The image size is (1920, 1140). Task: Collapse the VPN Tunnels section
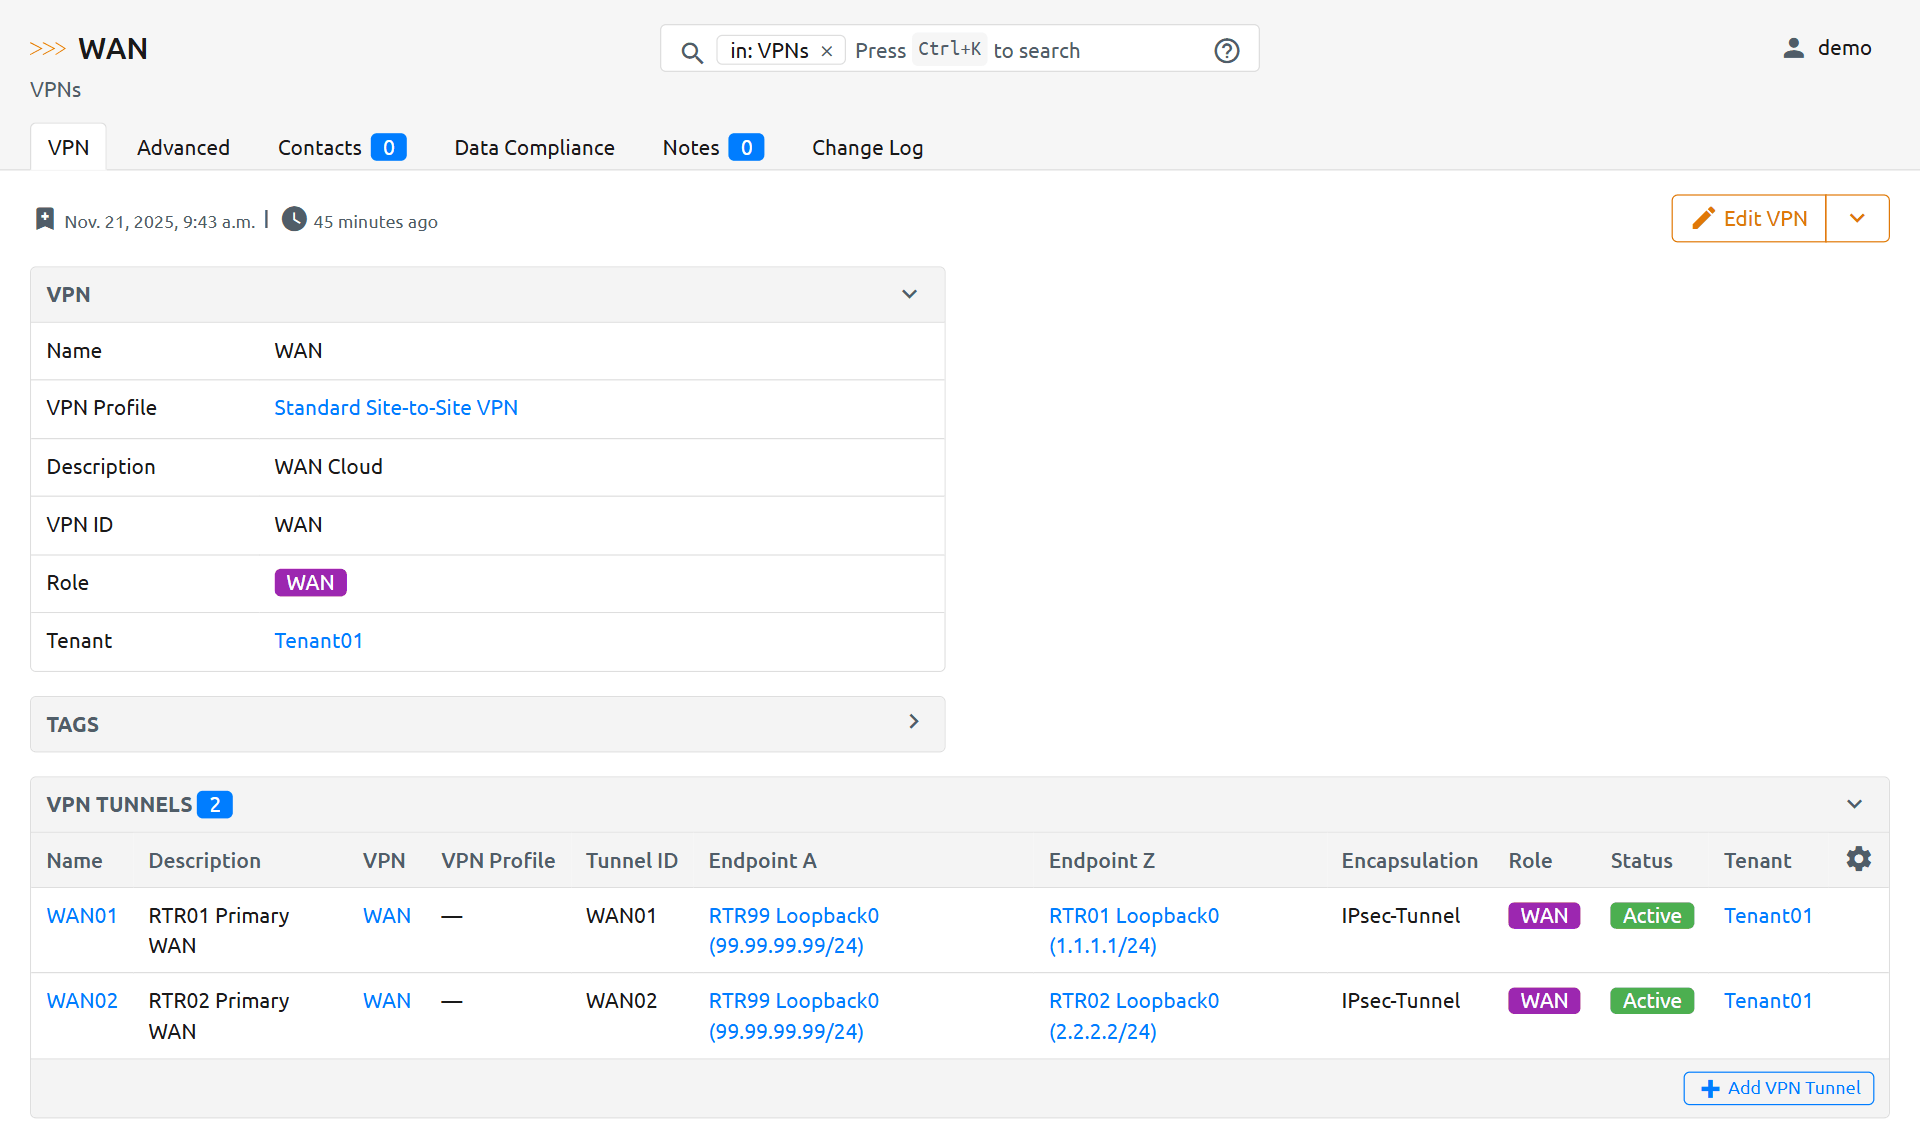click(x=1853, y=804)
